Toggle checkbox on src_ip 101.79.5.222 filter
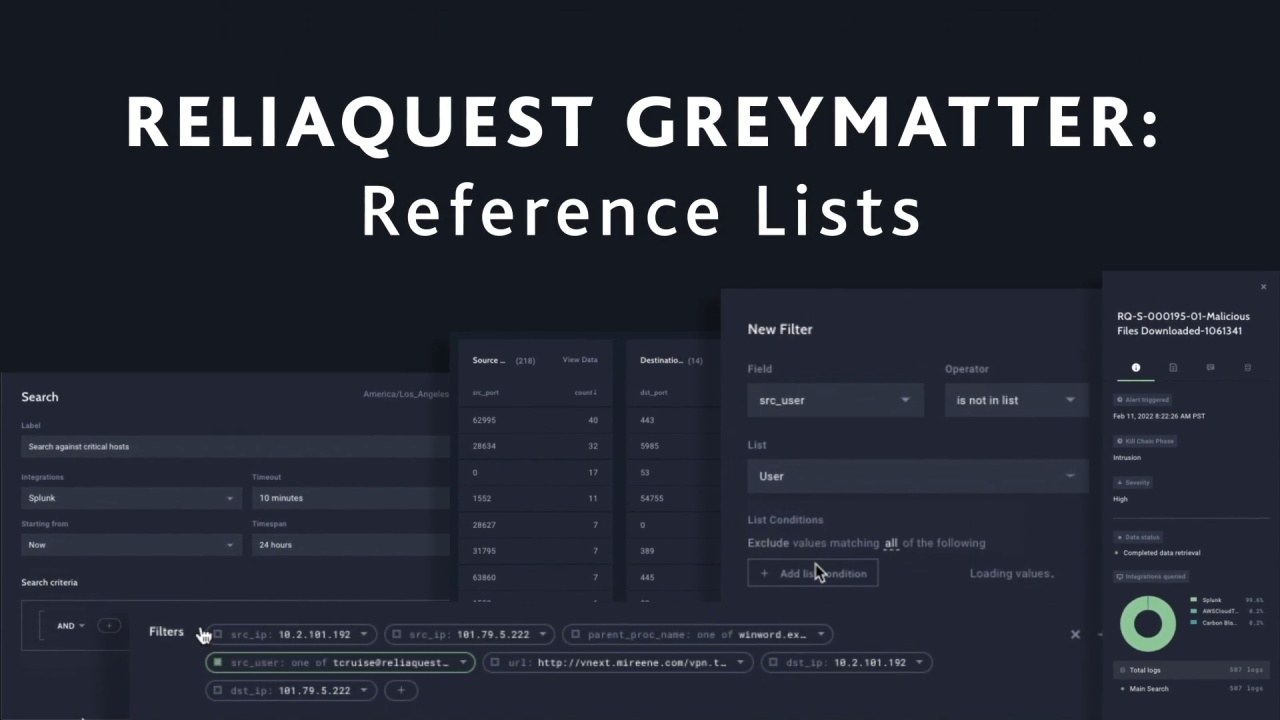 tap(397, 634)
